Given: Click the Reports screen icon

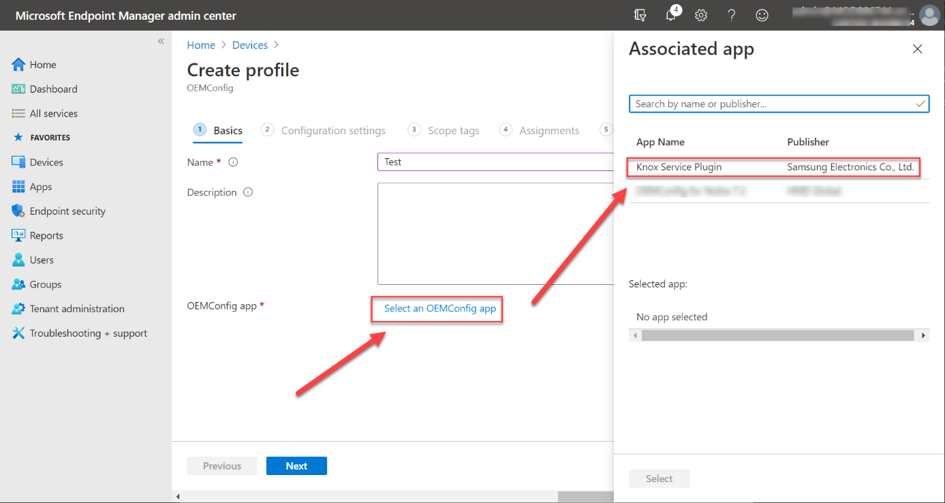Looking at the screenshot, I should pyautogui.click(x=19, y=236).
